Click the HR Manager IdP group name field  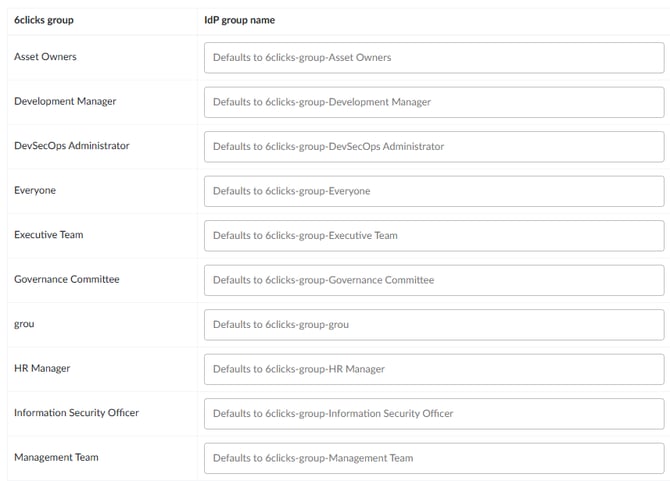pyautogui.click(x=433, y=369)
